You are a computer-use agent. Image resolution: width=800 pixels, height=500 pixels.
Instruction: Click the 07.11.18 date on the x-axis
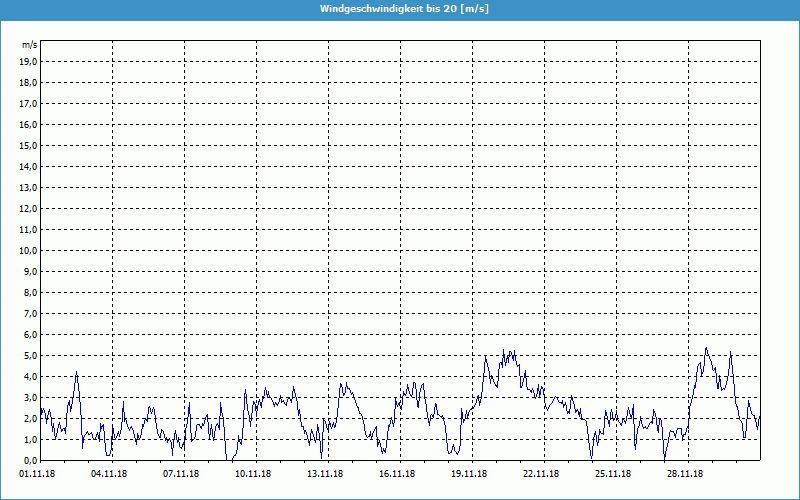point(183,475)
